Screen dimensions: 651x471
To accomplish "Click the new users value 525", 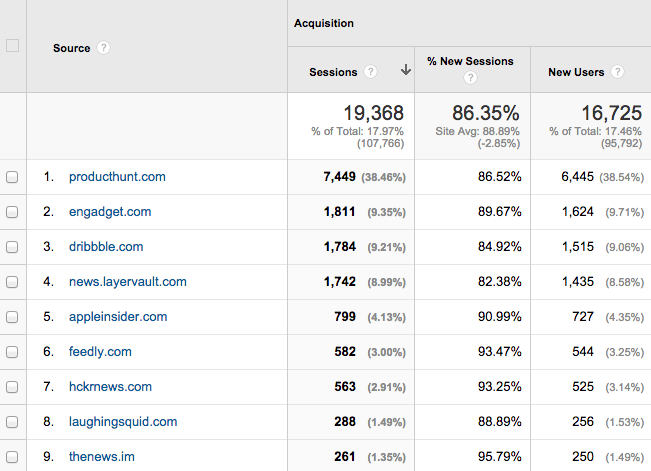I will [583, 386].
